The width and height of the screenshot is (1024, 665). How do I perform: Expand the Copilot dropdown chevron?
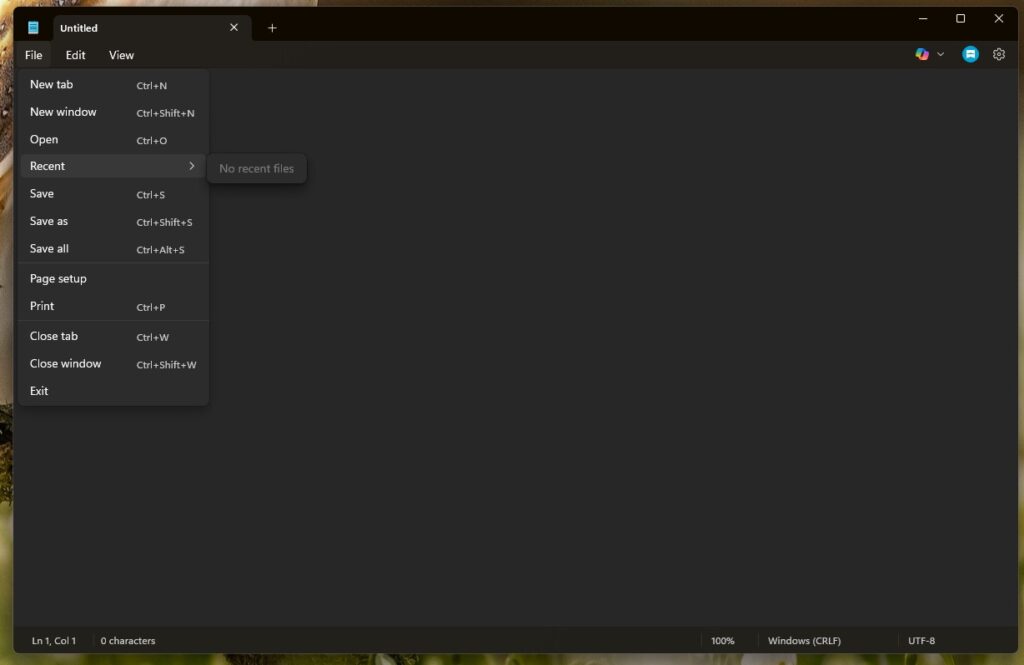point(940,54)
